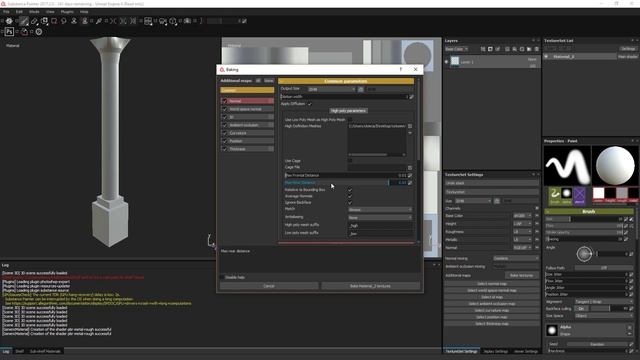Click the lock ratio icon beside Output Size
This screenshot has width=640, height=360.
coord(361,89)
